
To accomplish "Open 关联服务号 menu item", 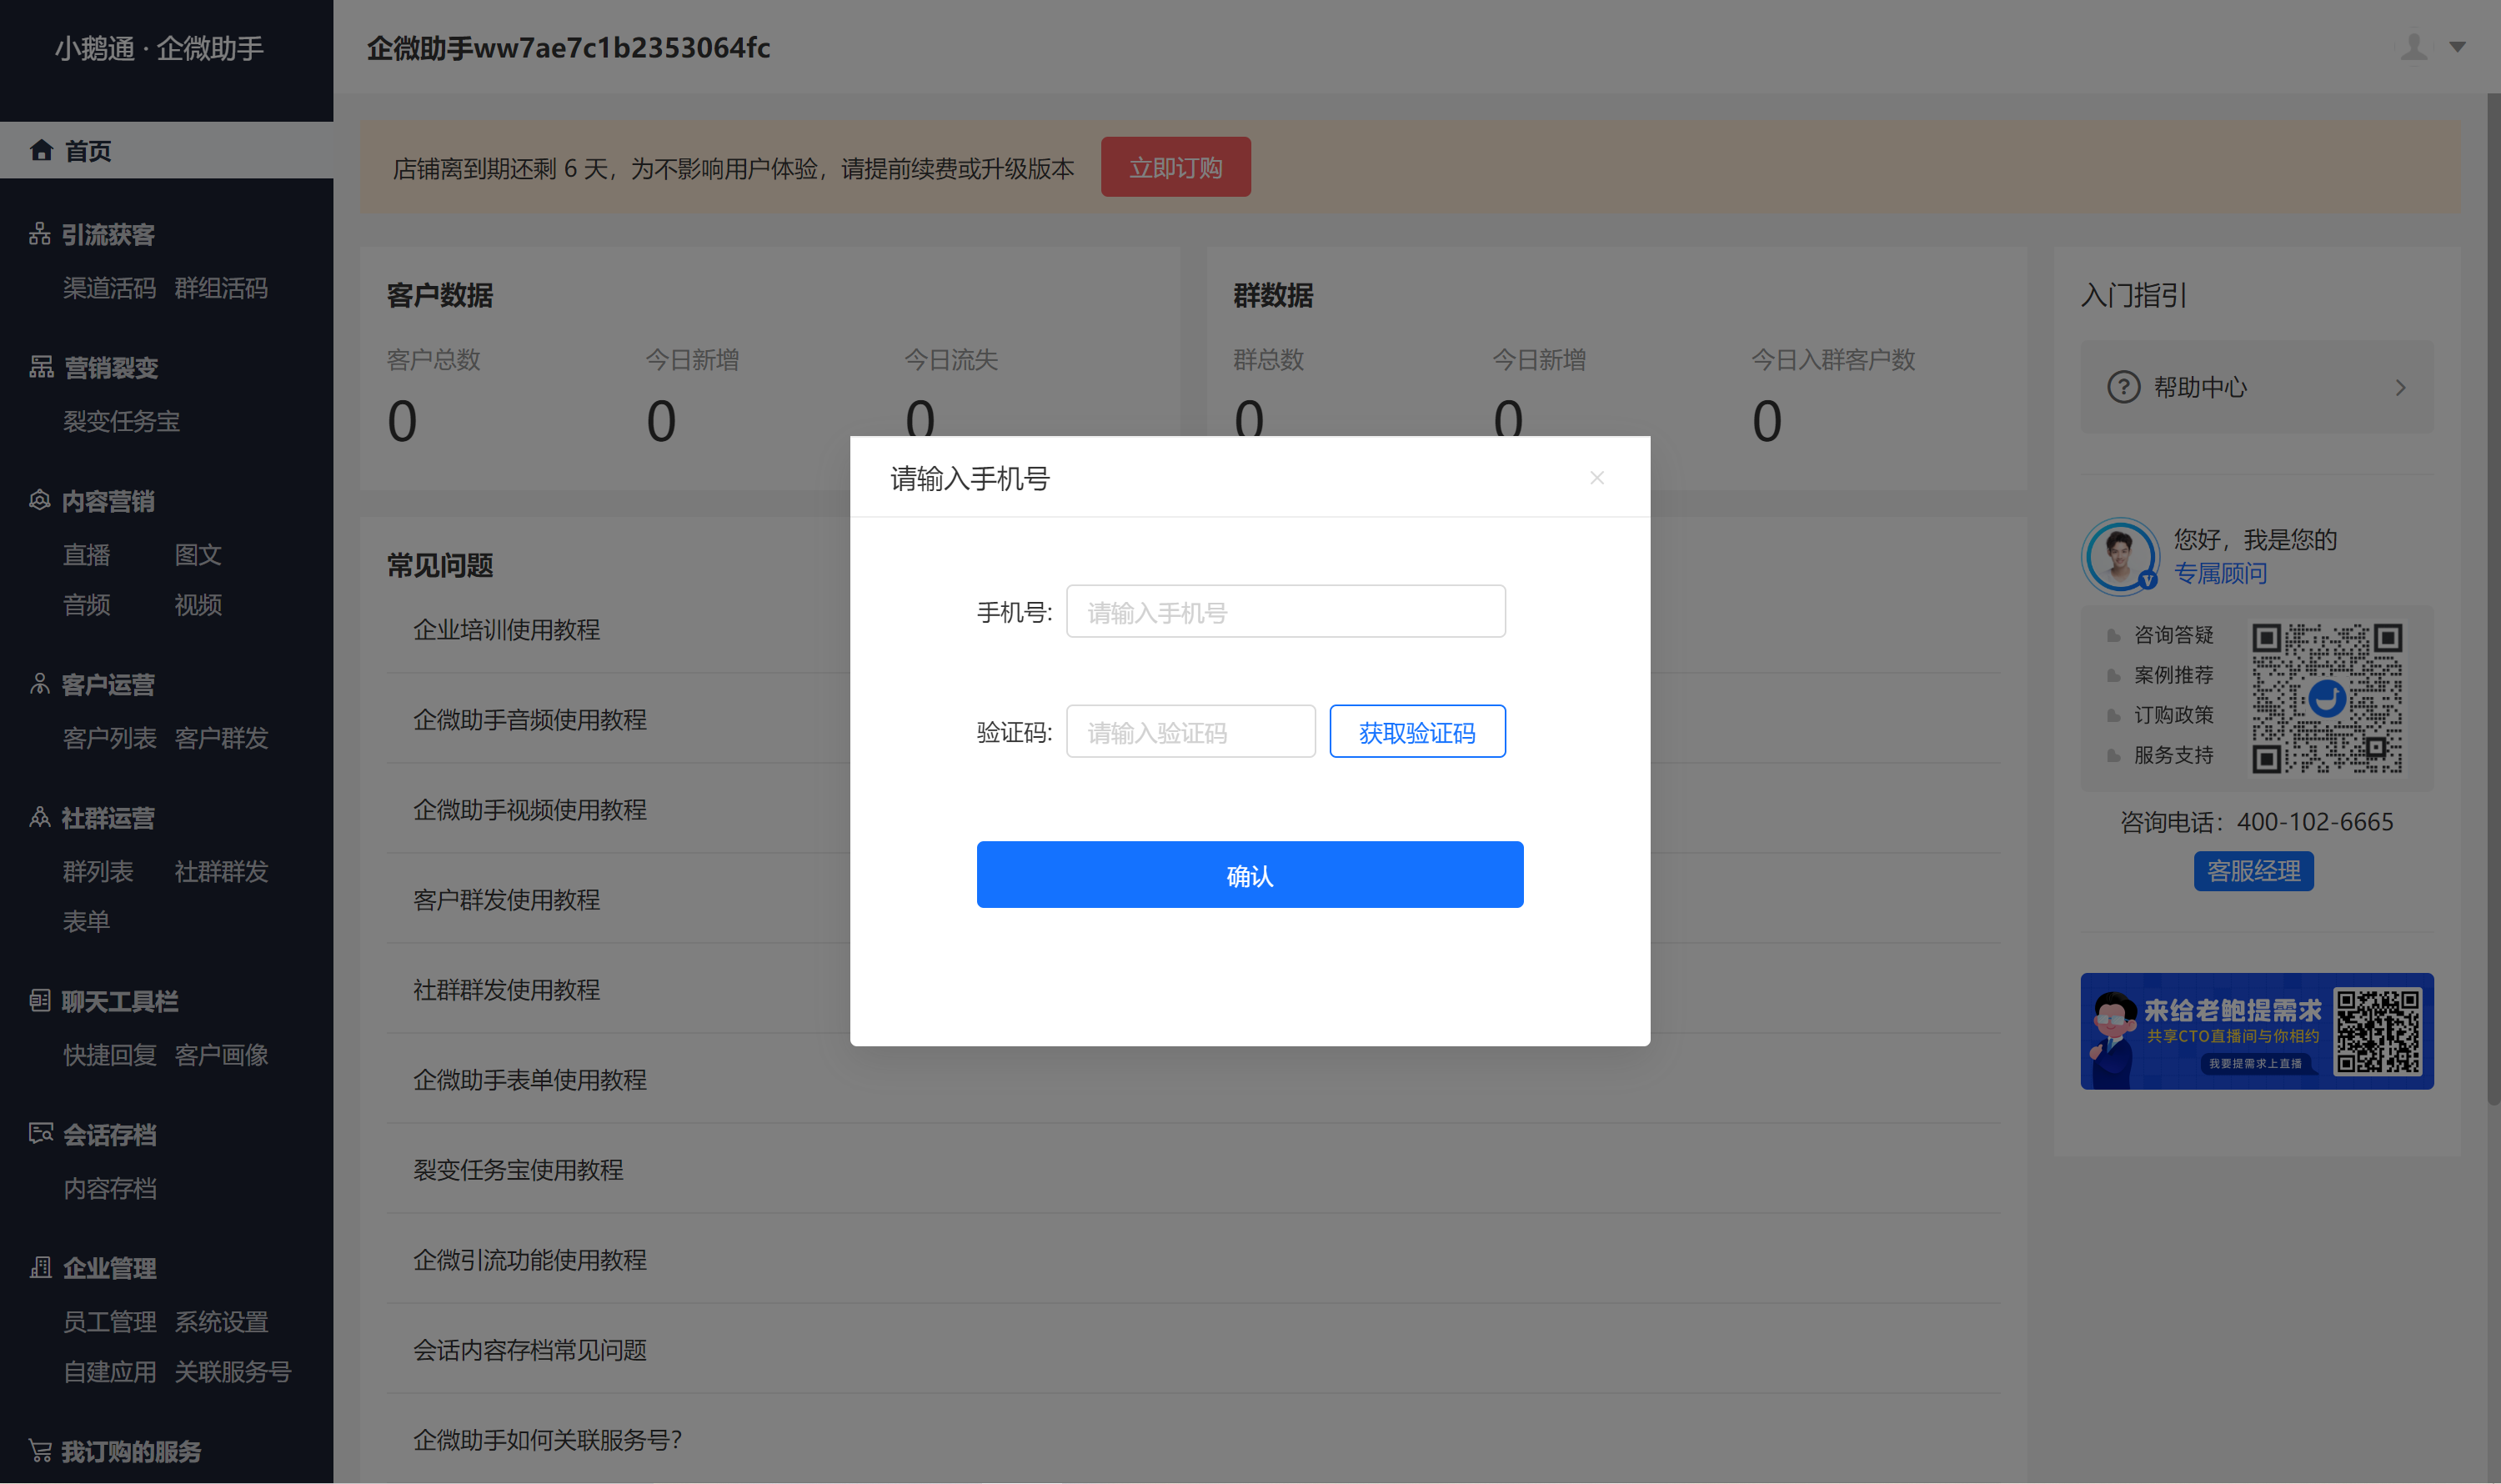I will [x=233, y=1372].
